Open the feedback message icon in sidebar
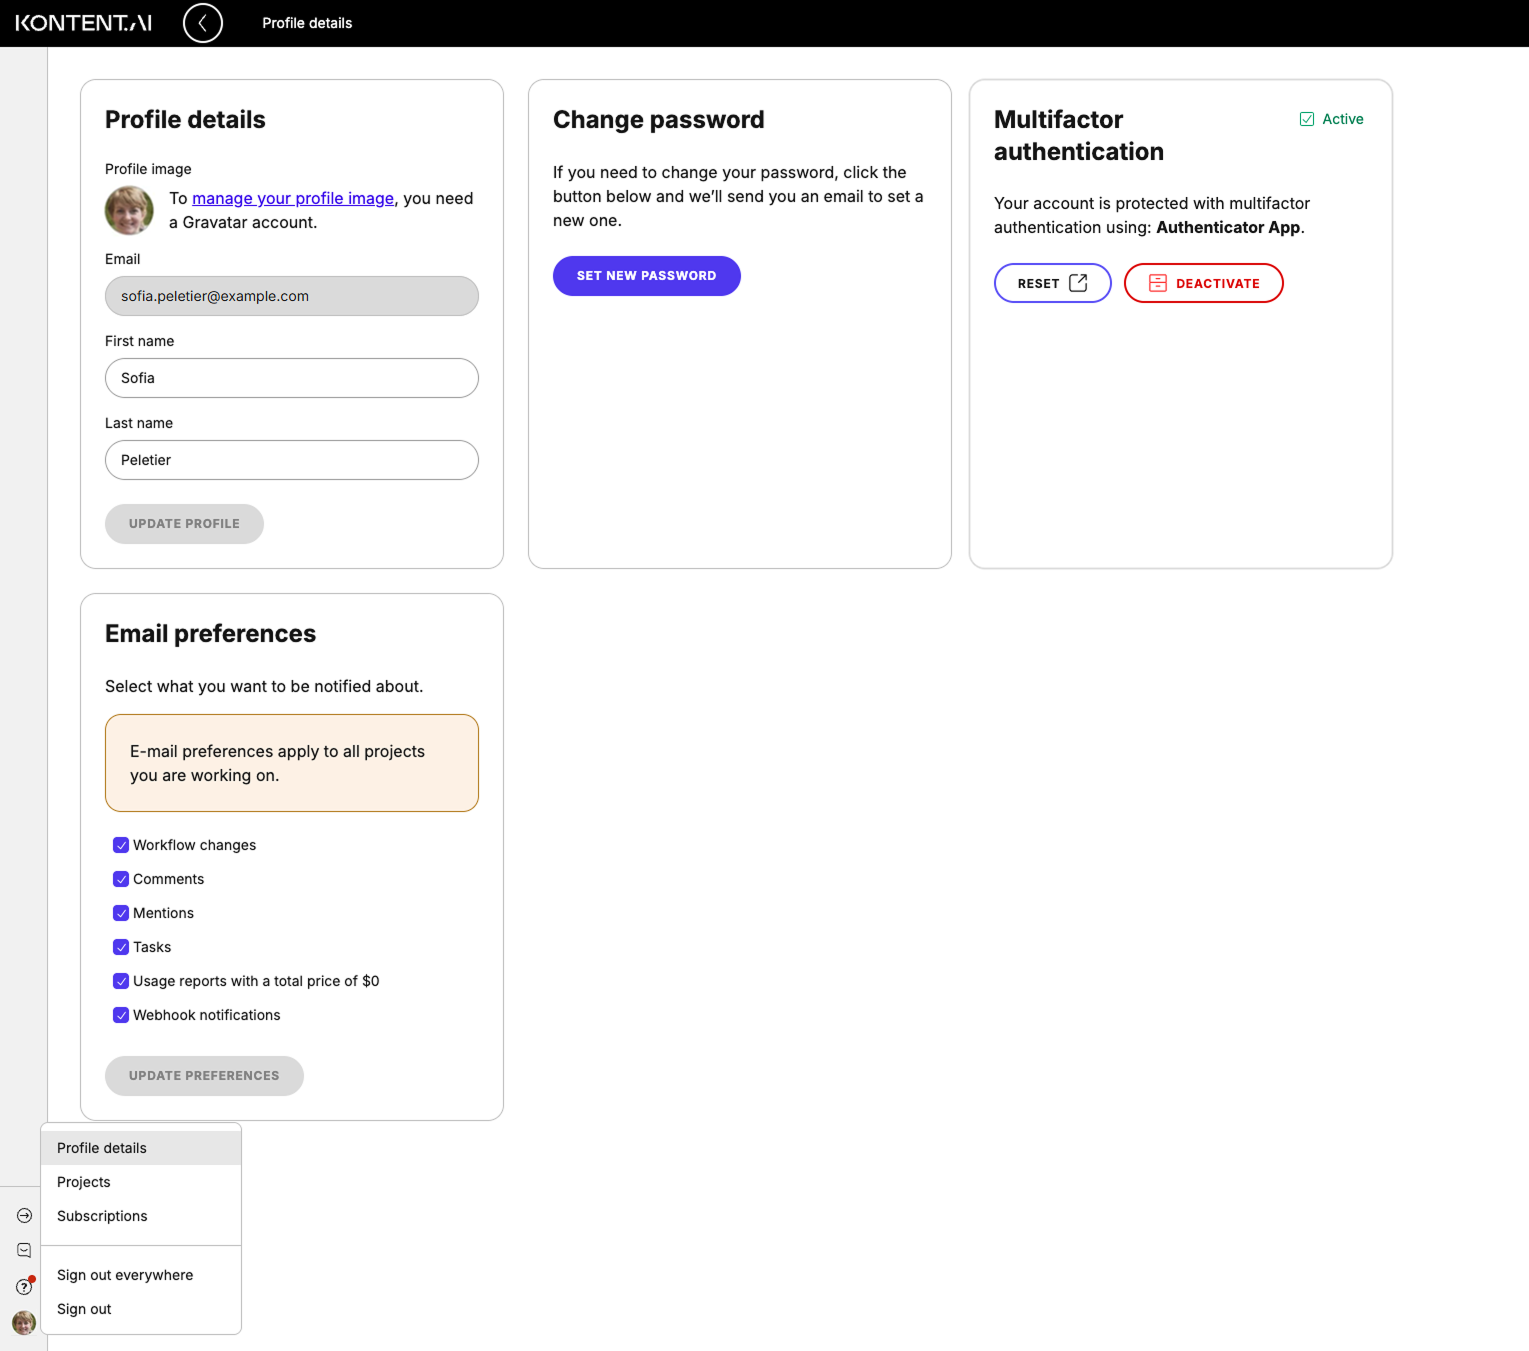This screenshot has width=1529, height=1351. coord(22,1250)
